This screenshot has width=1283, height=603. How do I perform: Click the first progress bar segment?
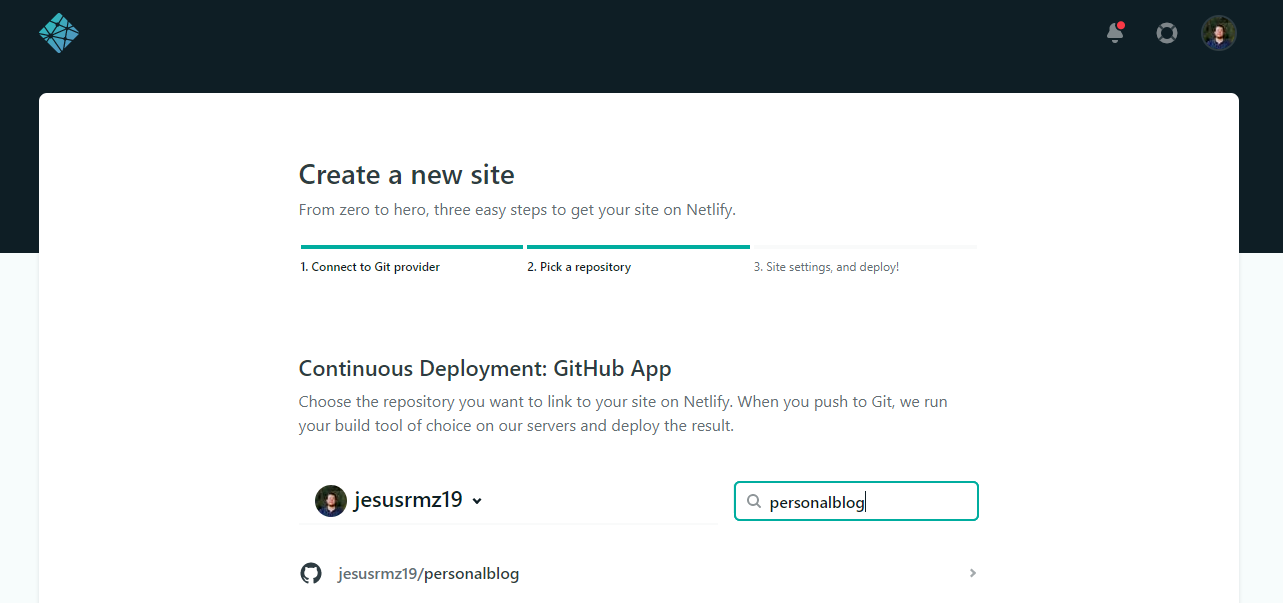411,246
